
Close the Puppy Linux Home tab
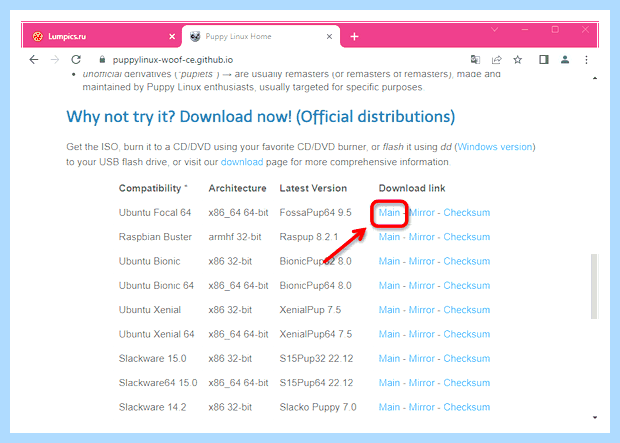tap(329, 36)
